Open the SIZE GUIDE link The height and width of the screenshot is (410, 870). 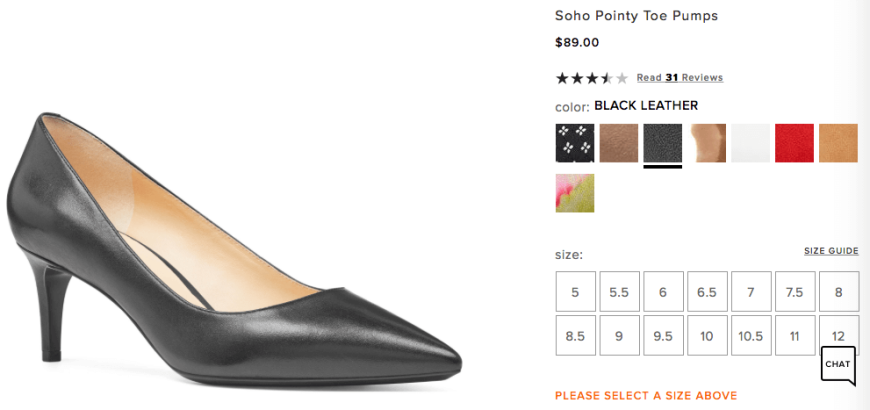[x=831, y=251]
